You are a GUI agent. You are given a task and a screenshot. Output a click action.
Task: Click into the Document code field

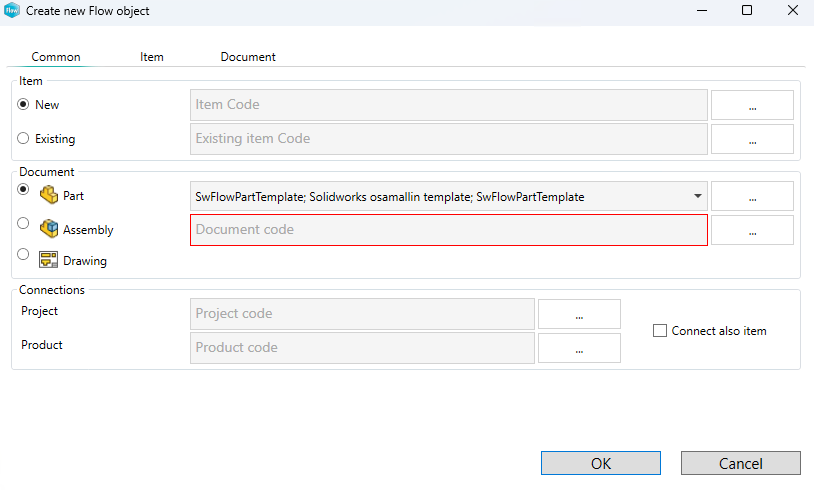click(x=448, y=230)
